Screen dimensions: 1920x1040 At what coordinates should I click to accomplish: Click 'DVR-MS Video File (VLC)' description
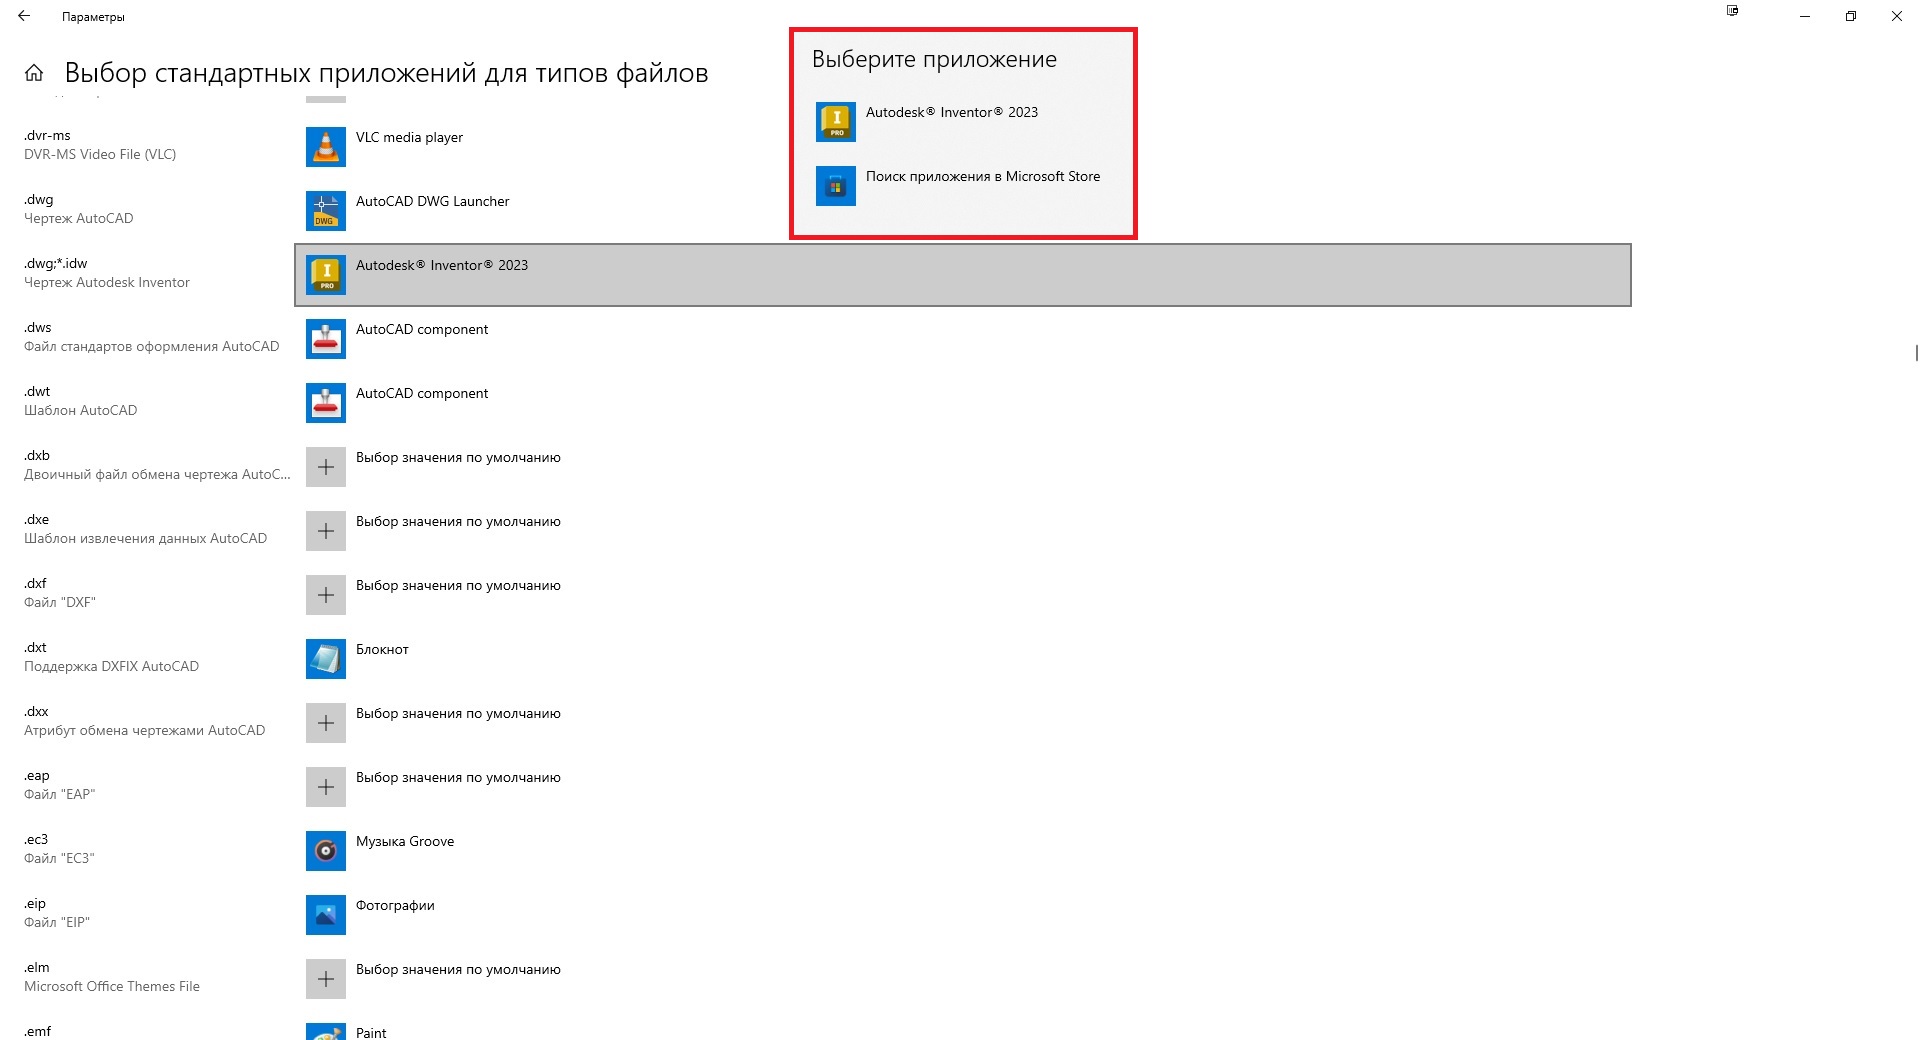tap(100, 154)
